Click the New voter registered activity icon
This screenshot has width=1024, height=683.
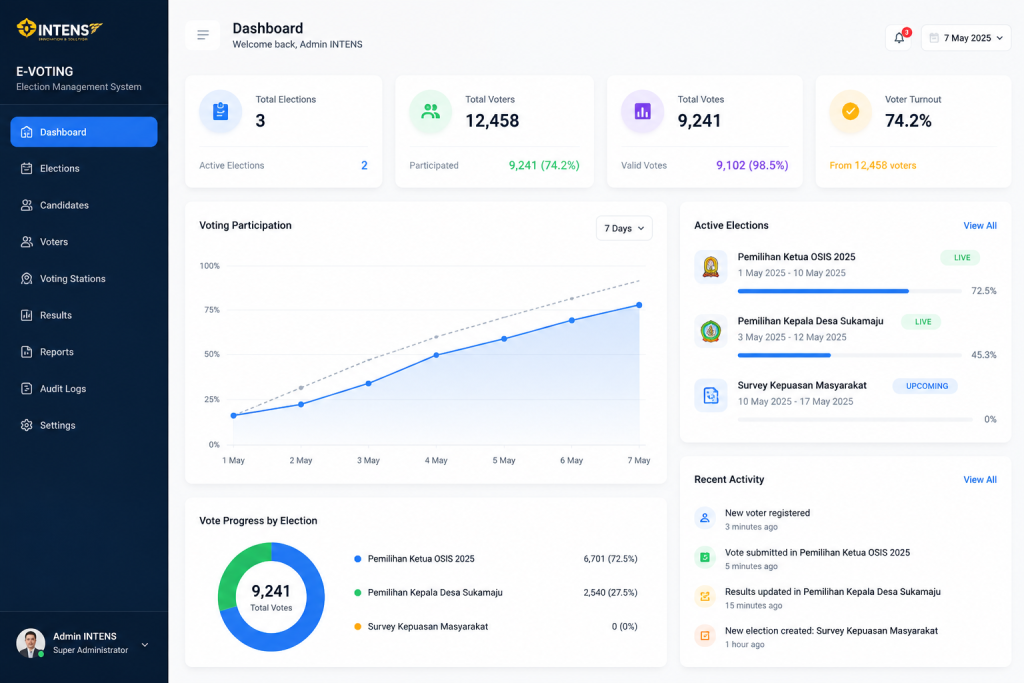705,518
